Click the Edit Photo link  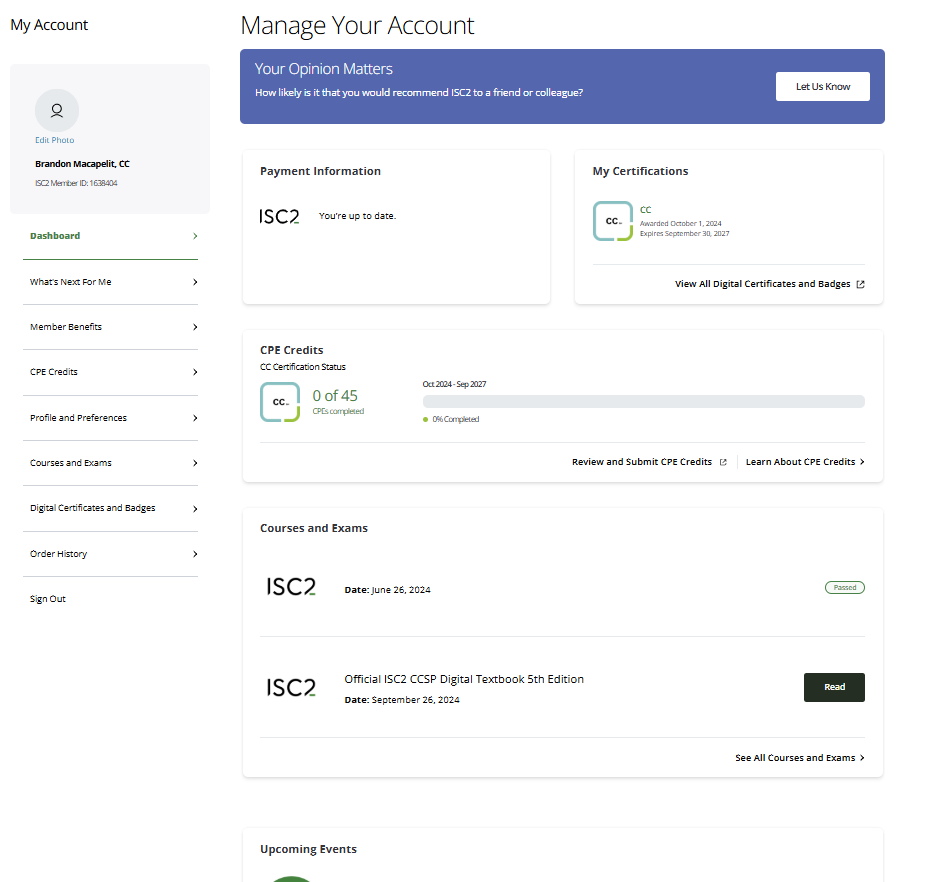[55, 140]
